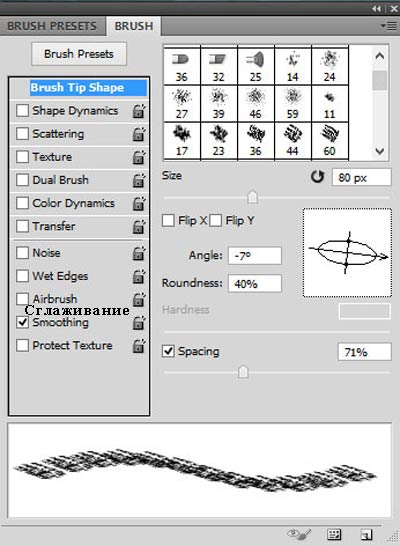400x546 pixels.
Task: Click the lock icon beside Scattering
Action: click(139, 134)
